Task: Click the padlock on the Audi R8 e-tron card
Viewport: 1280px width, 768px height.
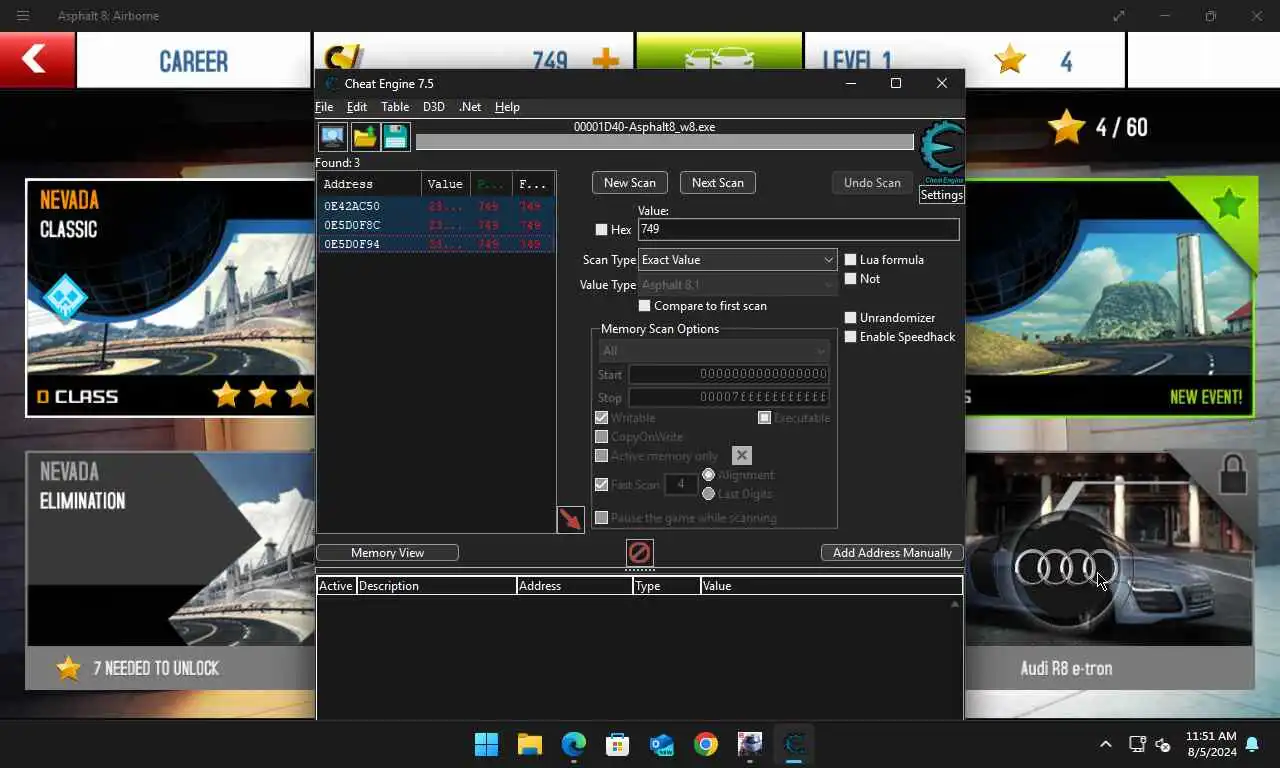Action: [x=1233, y=473]
